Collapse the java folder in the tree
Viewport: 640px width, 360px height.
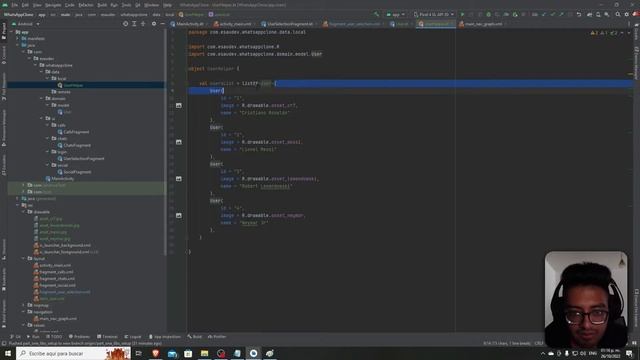pyautogui.click(x=18, y=45)
